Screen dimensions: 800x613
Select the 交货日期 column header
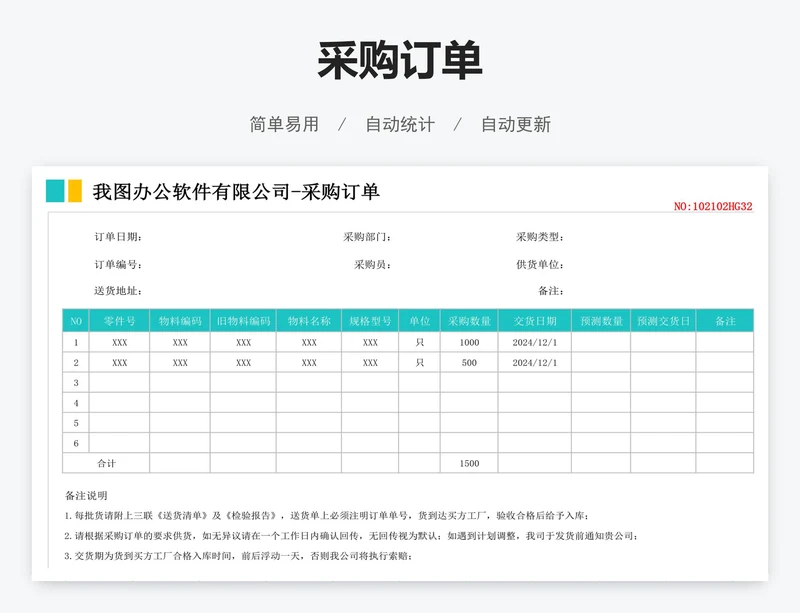coord(535,321)
